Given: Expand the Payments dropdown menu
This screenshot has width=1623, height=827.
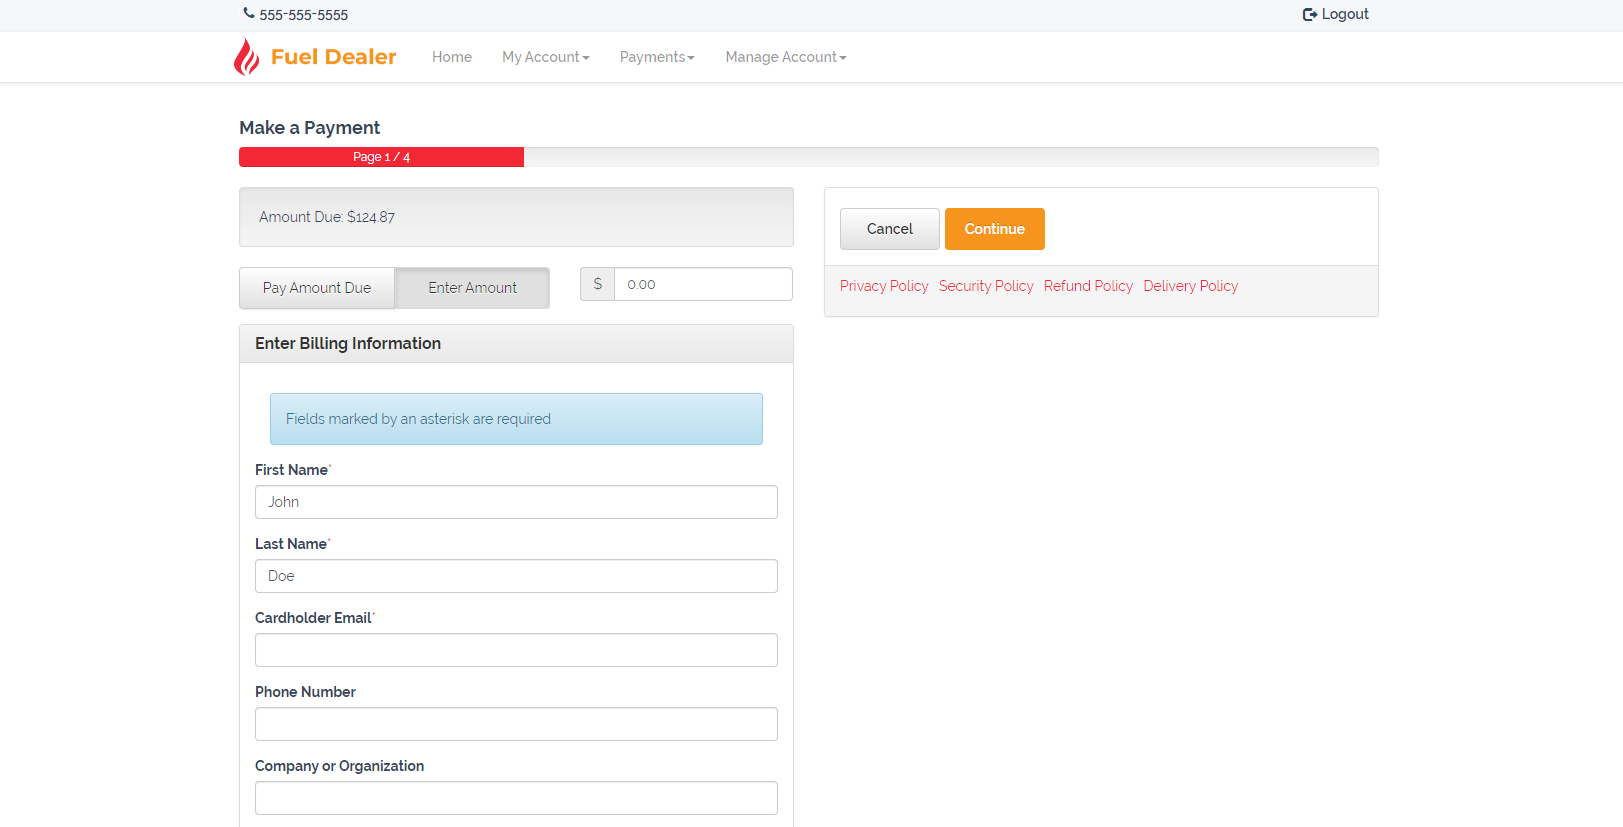Looking at the screenshot, I should coord(657,57).
